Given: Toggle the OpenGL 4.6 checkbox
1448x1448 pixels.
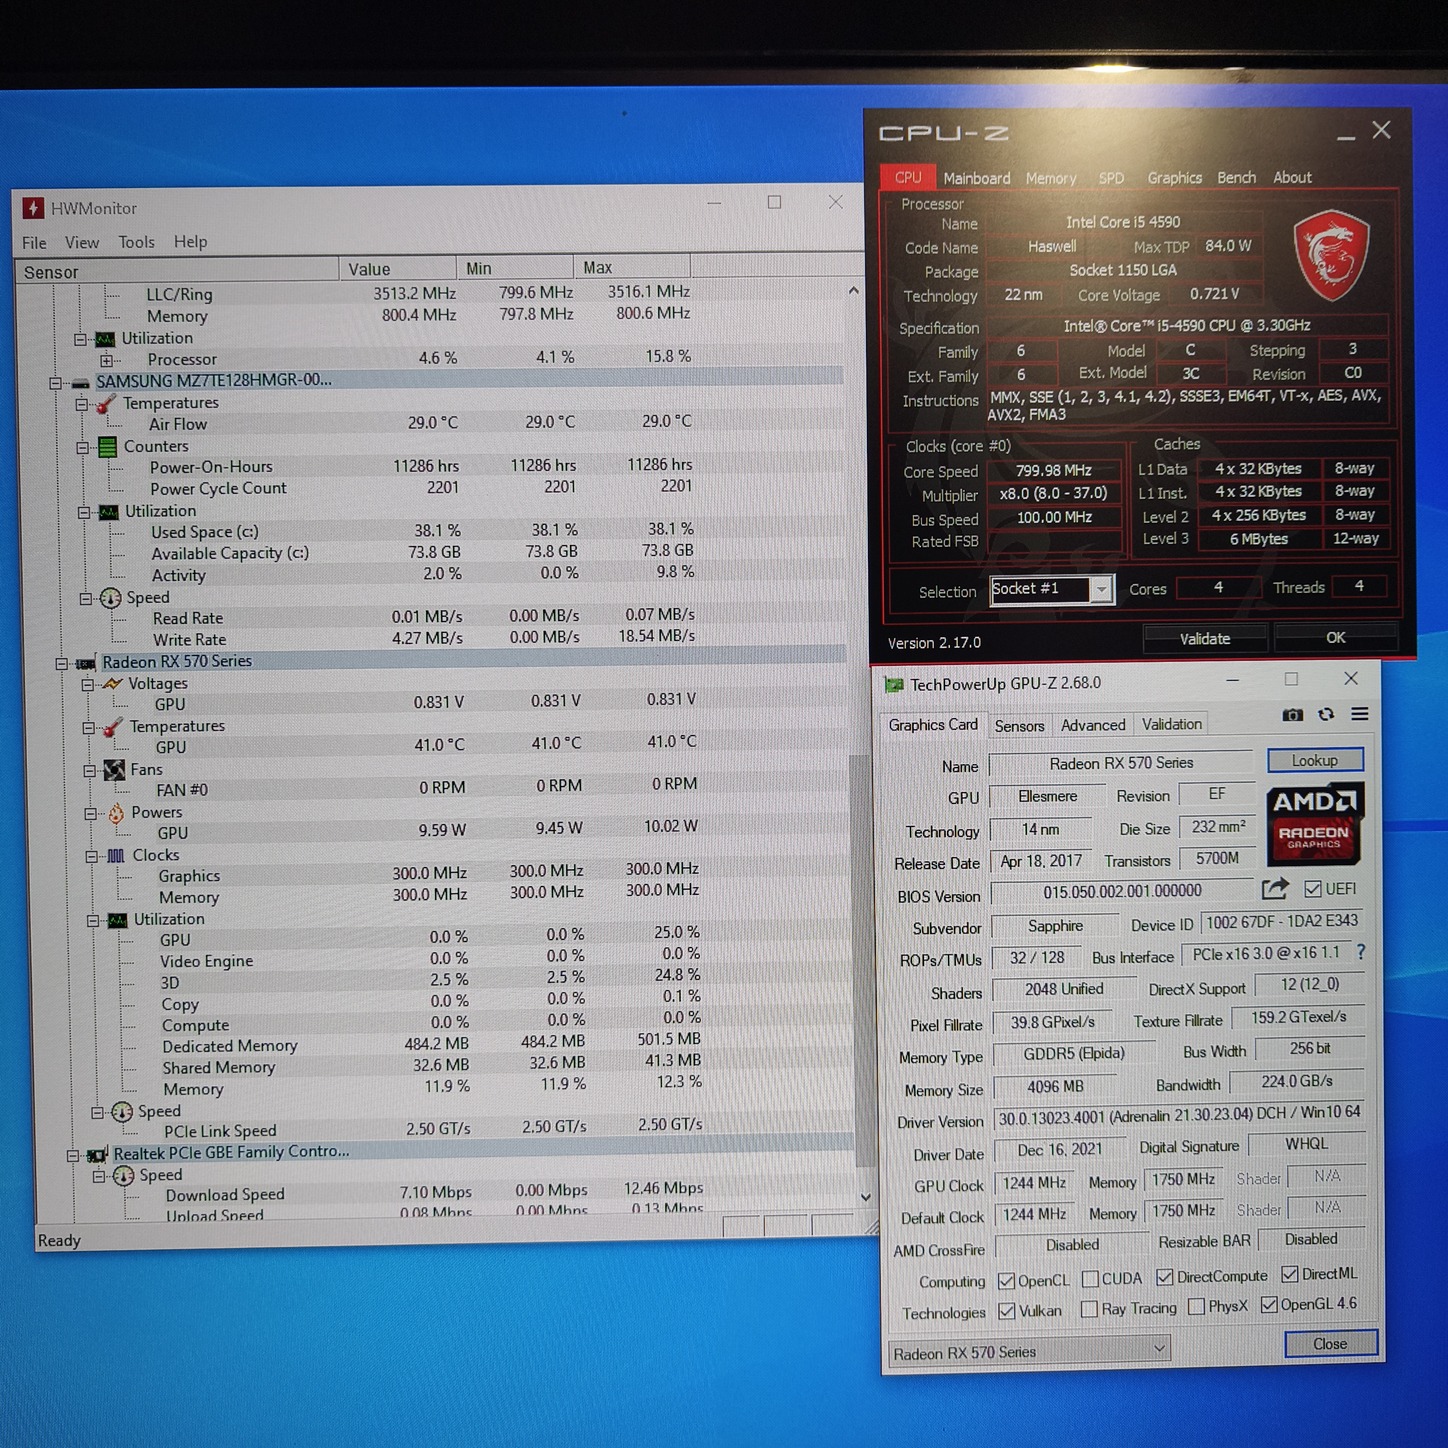Looking at the screenshot, I should (1269, 1305).
